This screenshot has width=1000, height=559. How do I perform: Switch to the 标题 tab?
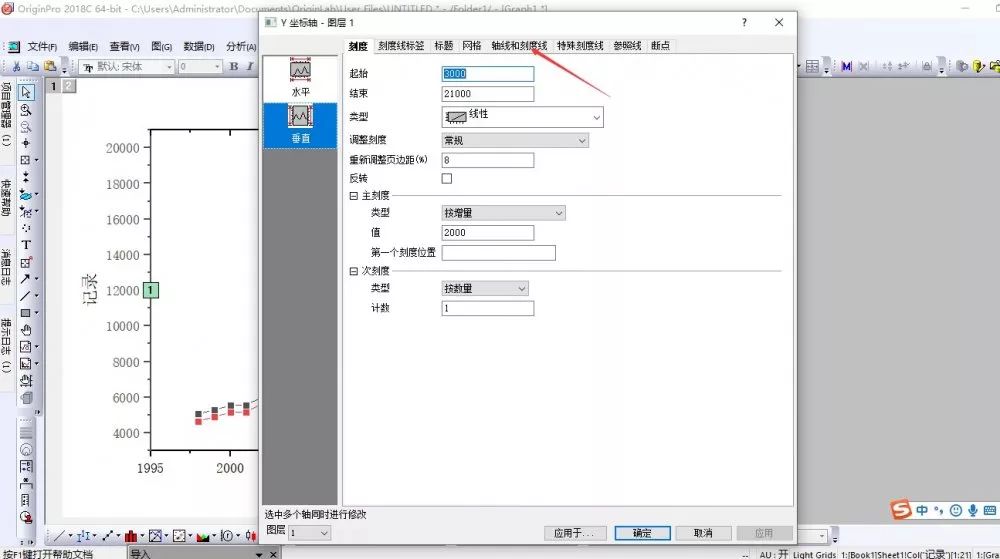443,46
